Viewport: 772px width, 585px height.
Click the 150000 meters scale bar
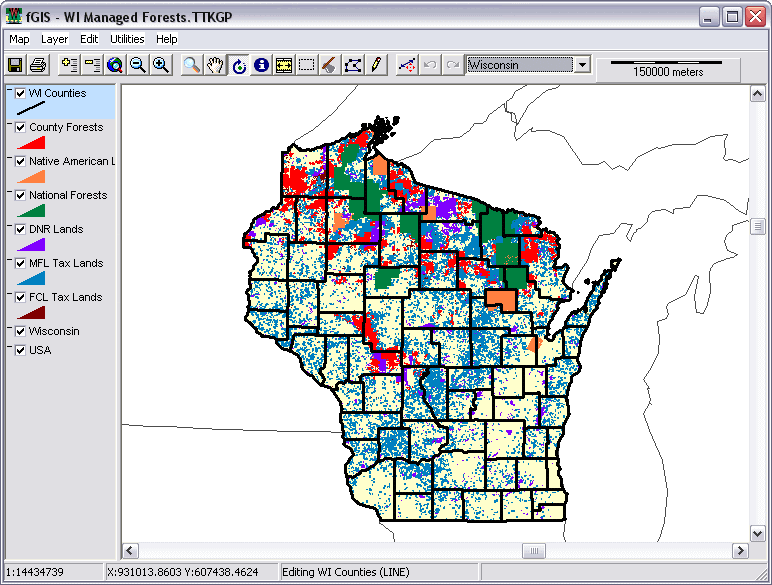(x=667, y=69)
